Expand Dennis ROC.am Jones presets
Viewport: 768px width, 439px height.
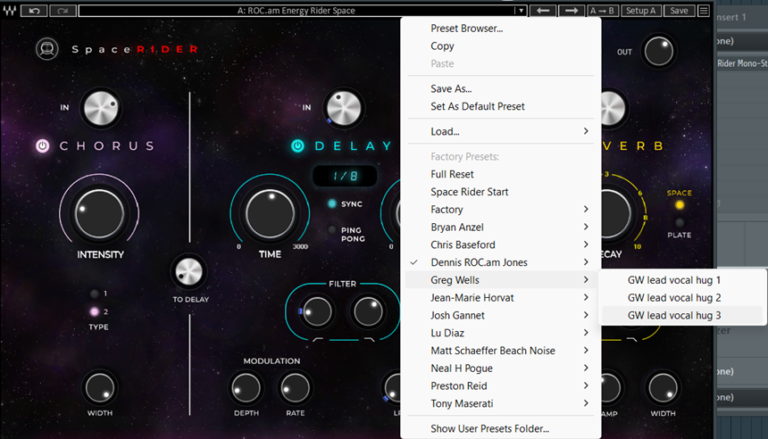click(501, 262)
